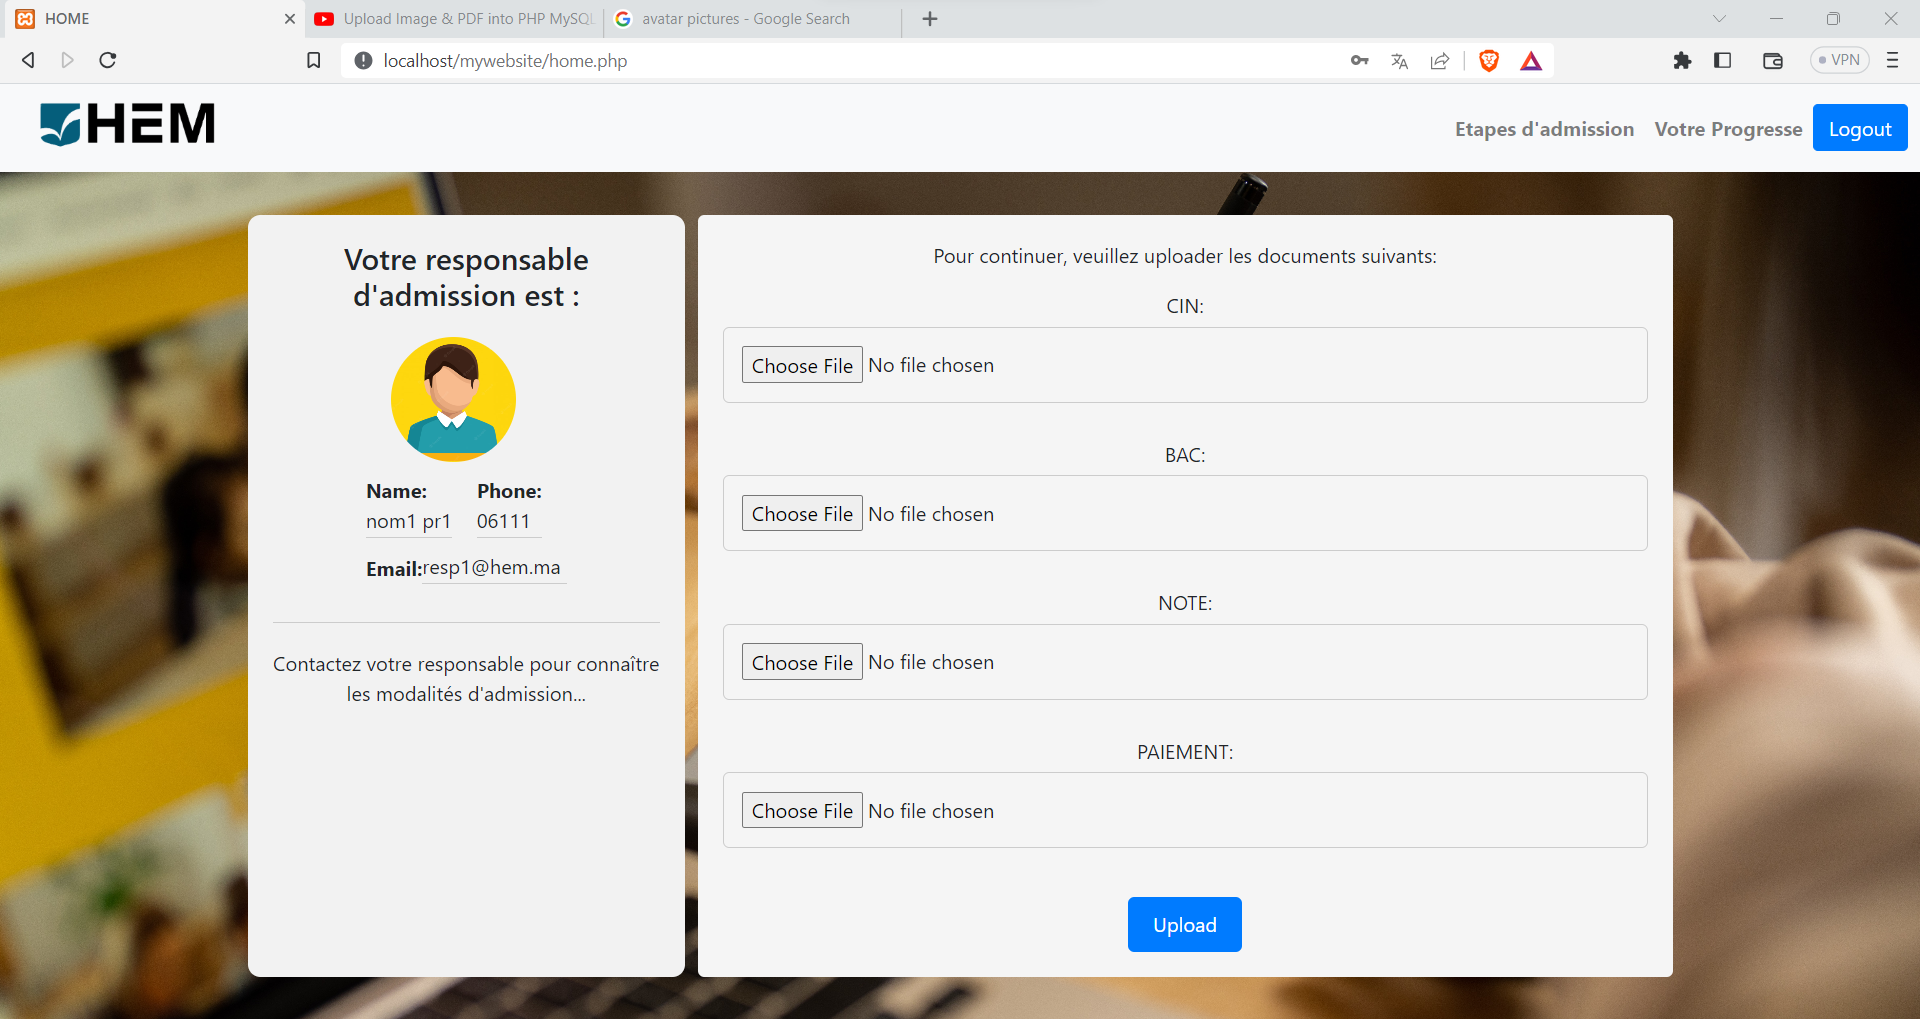Open the share page icon

(1439, 60)
